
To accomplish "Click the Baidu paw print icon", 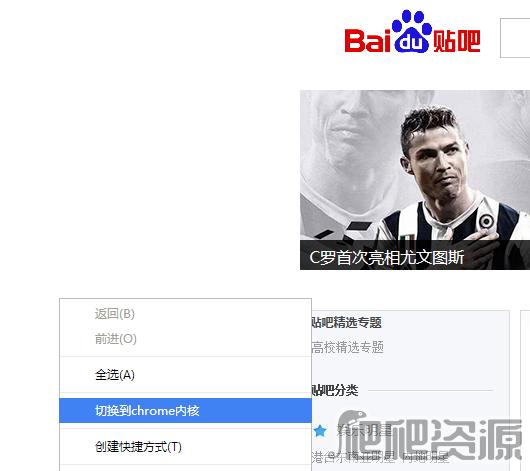I will 412,31.
